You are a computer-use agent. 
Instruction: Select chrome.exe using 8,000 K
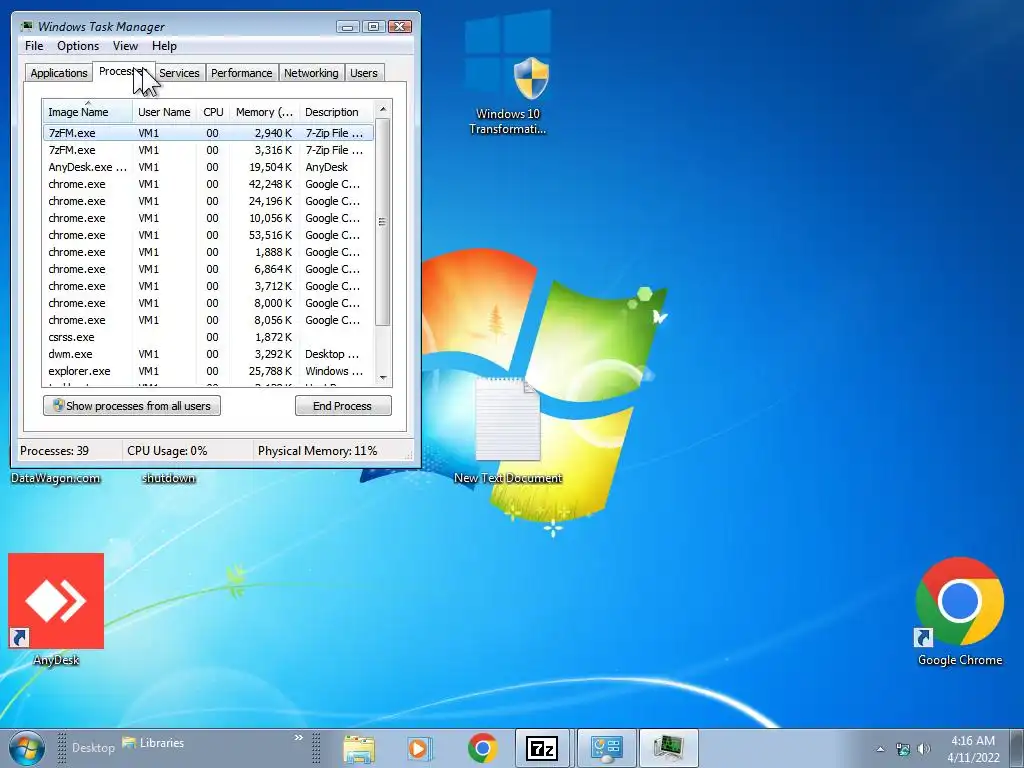click(x=208, y=303)
